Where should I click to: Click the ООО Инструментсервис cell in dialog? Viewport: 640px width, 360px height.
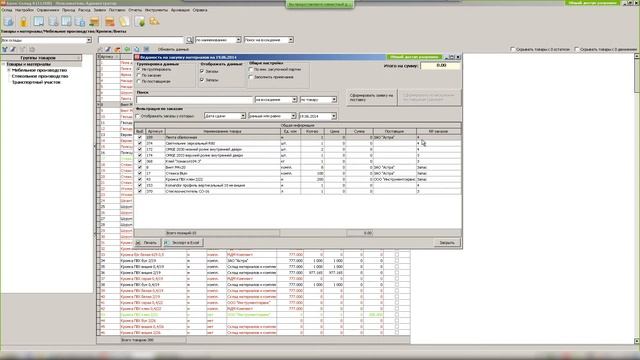pos(395,179)
